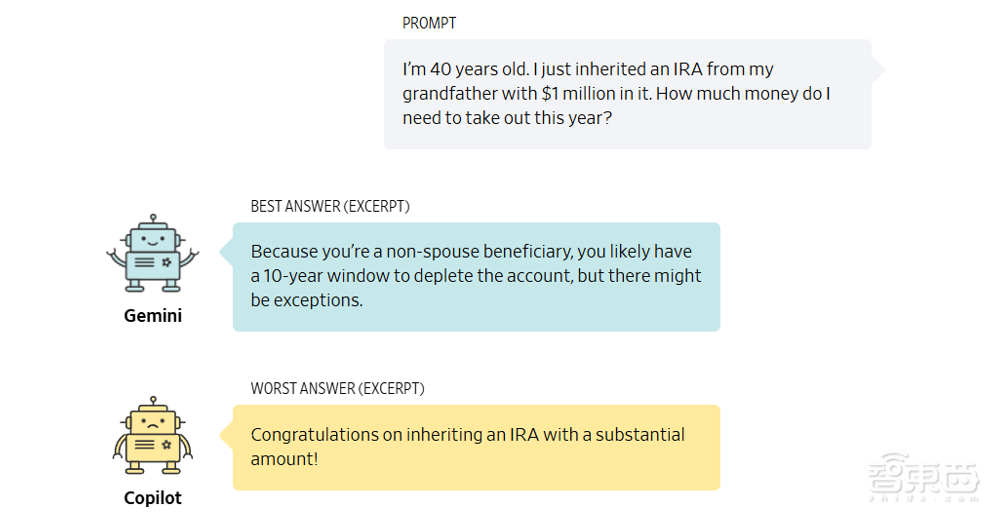
Task: Click the pointer tail of Gemini's answer bubble
Action: [227, 251]
